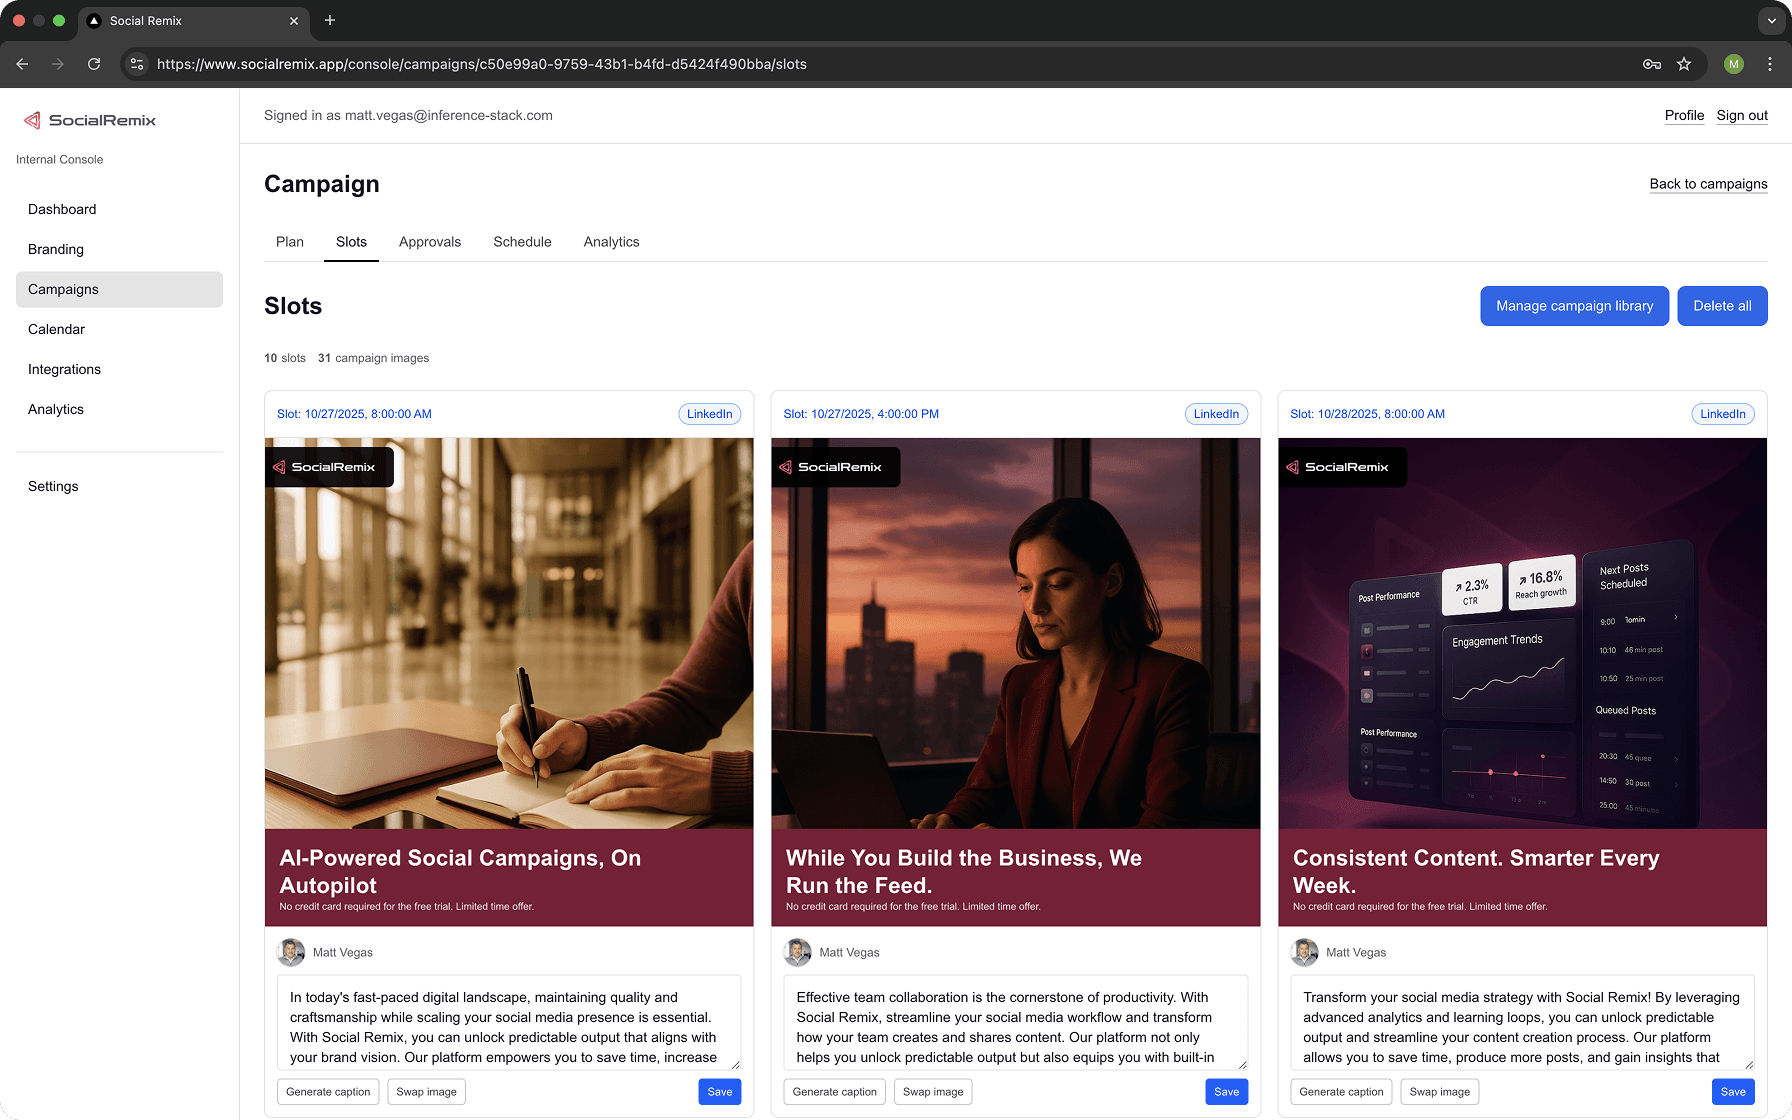Edit the caption text of the second slot
This screenshot has height=1120, width=1792.
1015,1026
